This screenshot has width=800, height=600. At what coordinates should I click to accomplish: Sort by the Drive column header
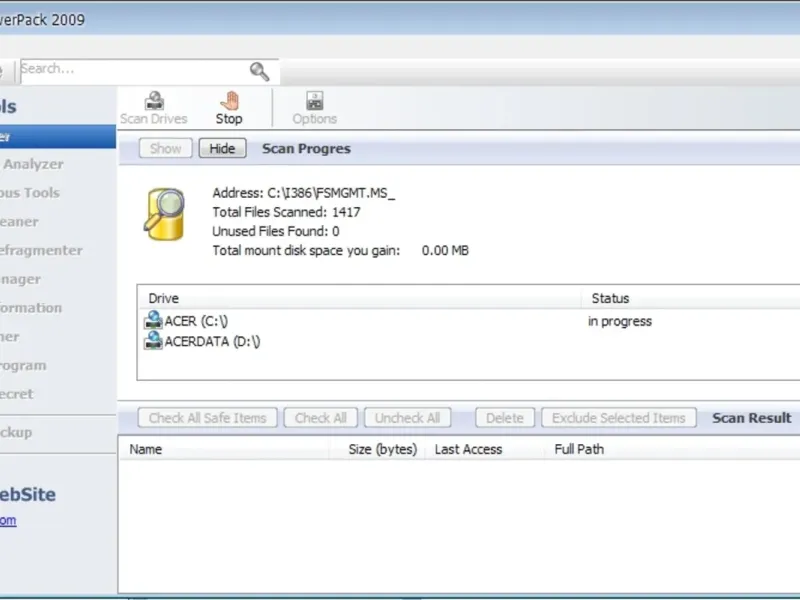[x=359, y=298]
